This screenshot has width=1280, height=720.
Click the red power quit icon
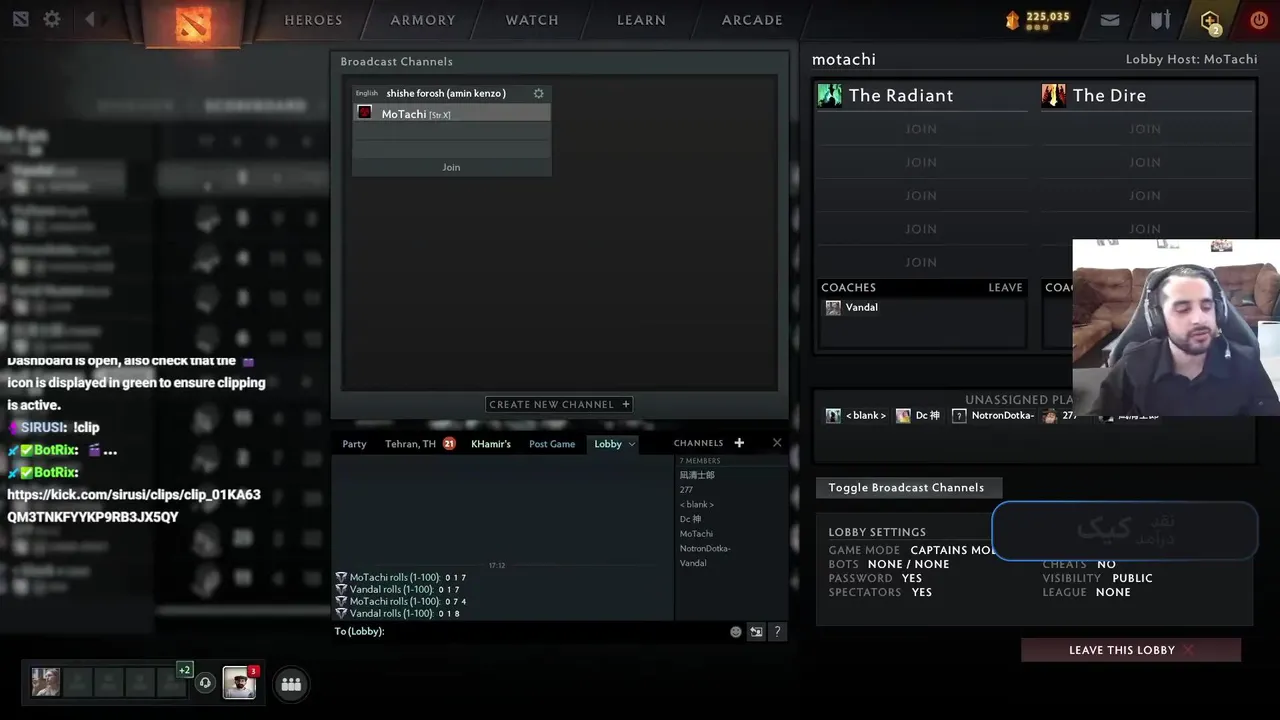[x=1259, y=20]
